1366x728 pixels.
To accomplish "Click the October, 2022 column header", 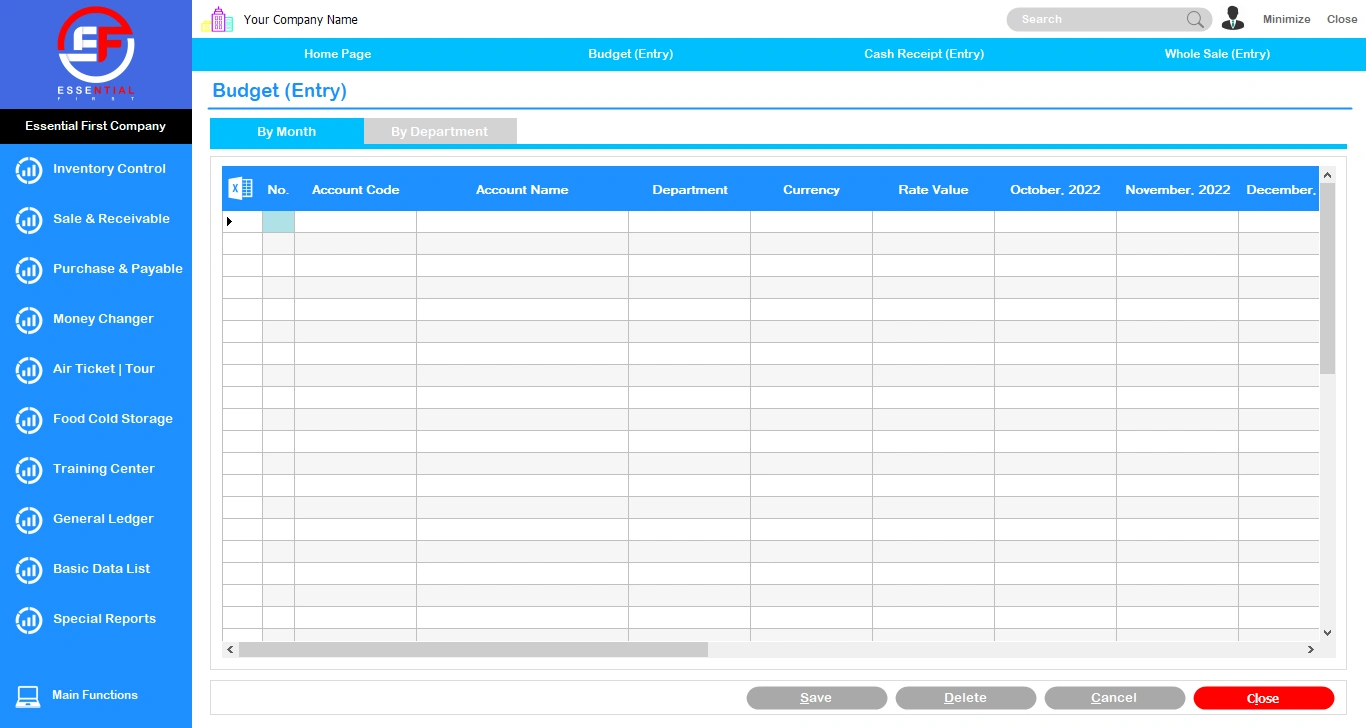I will [x=1055, y=189].
